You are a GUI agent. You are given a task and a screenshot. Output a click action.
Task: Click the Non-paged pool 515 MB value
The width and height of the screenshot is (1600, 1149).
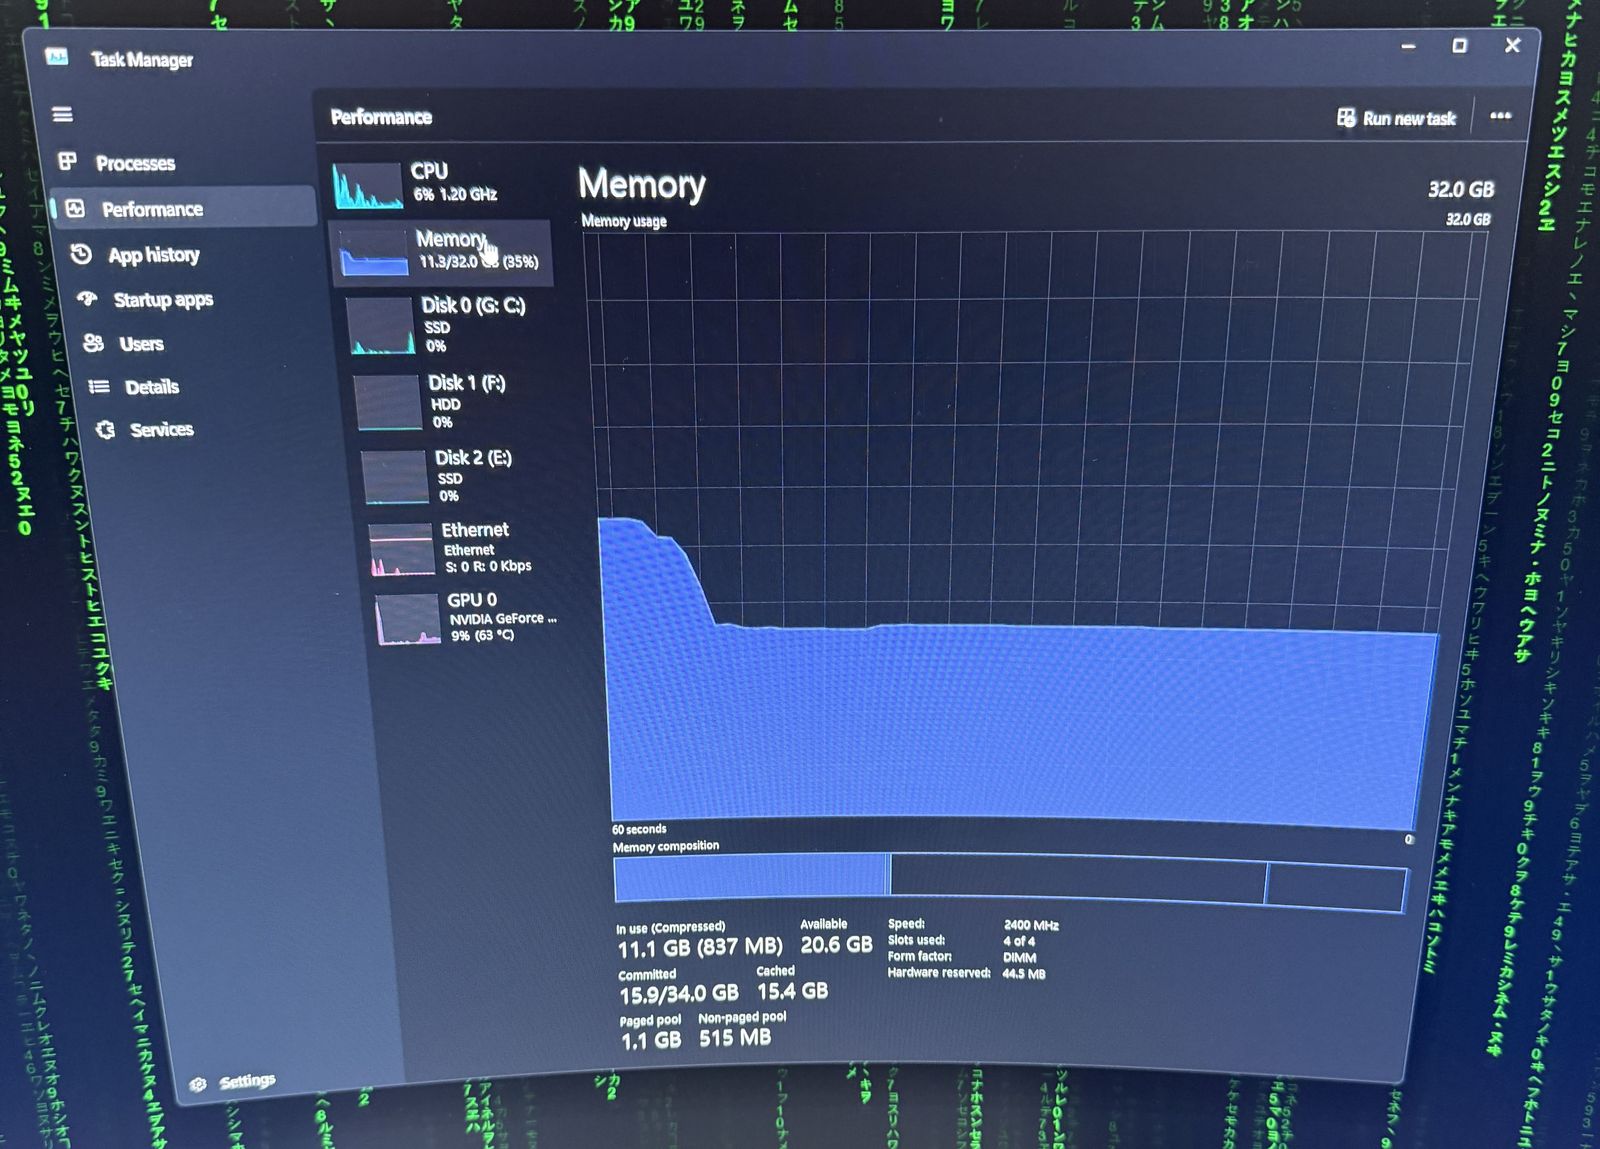tap(735, 1038)
